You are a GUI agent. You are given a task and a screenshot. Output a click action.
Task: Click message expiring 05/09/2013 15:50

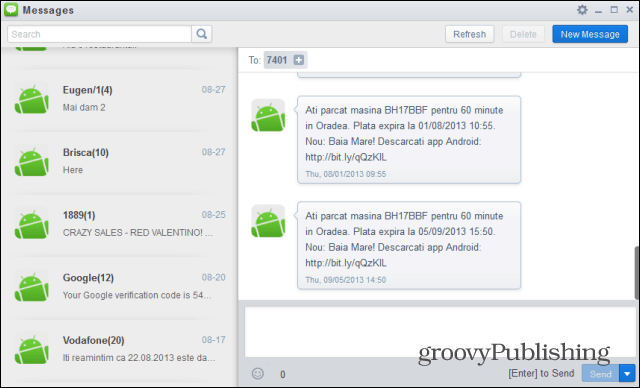(x=409, y=245)
